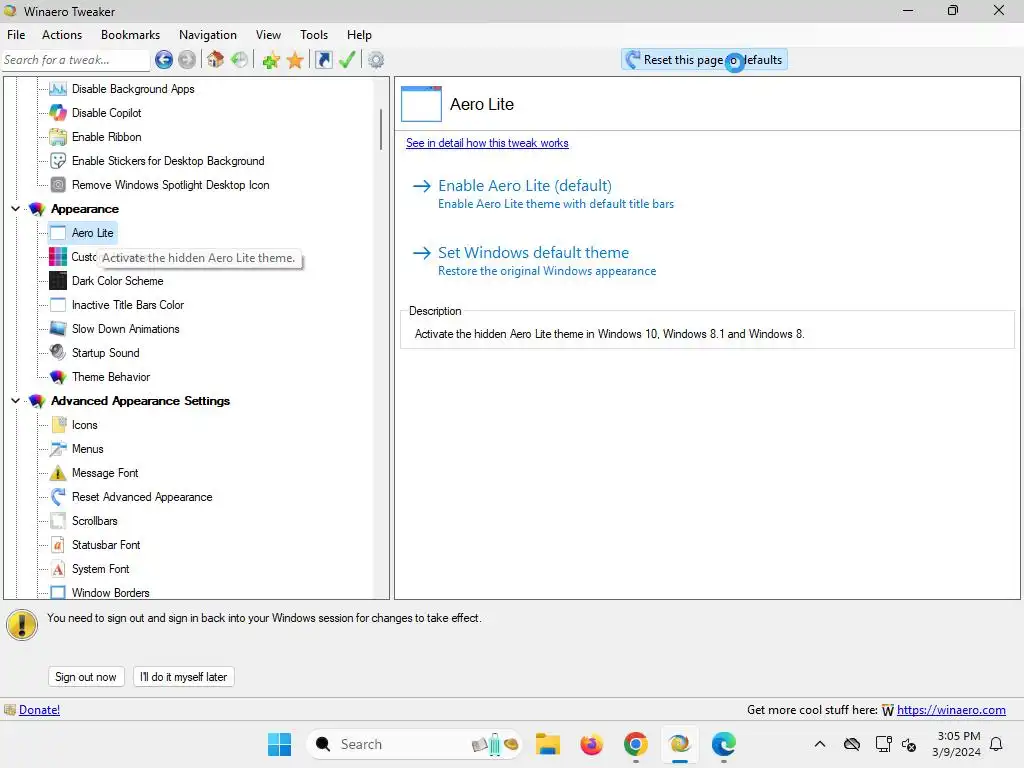Screen dimensions: 1024x768
Task: Click the taskbar Search box
Action: pos(415,744)
